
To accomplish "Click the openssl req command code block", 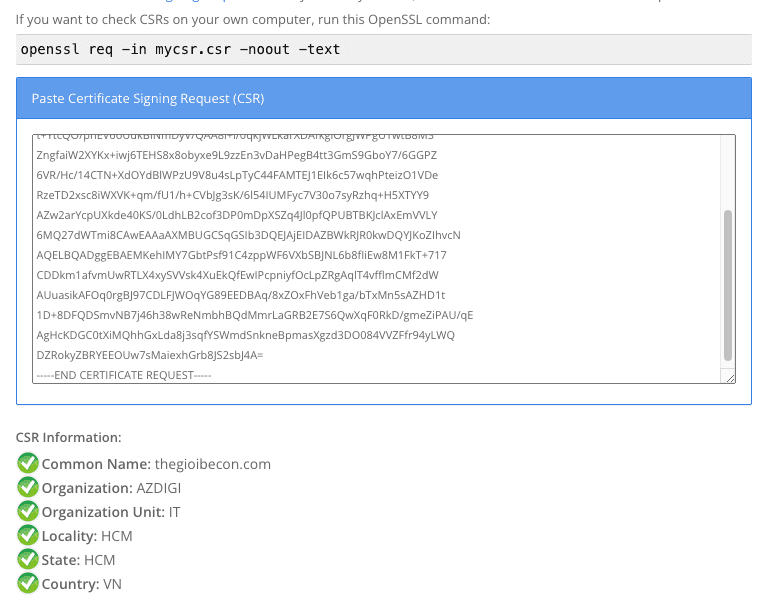I will pyautogui.click(x=384, y=50).
